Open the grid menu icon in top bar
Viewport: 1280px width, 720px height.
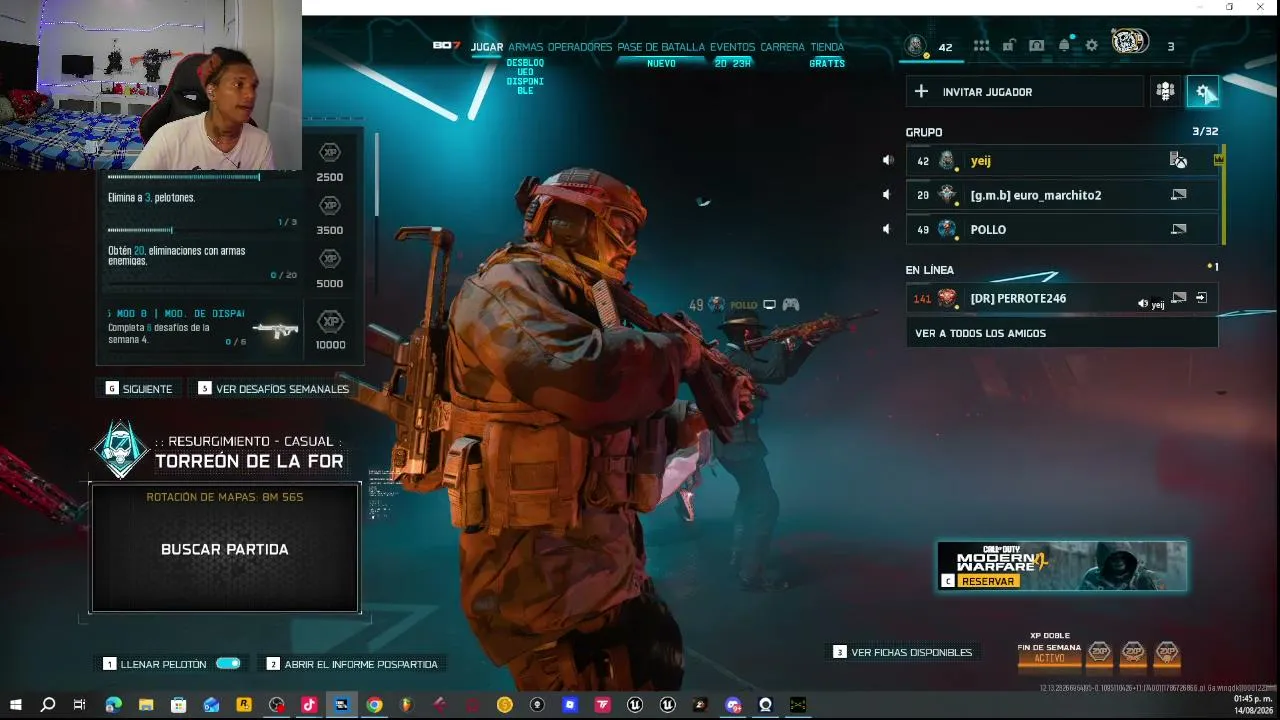(981, 46)
